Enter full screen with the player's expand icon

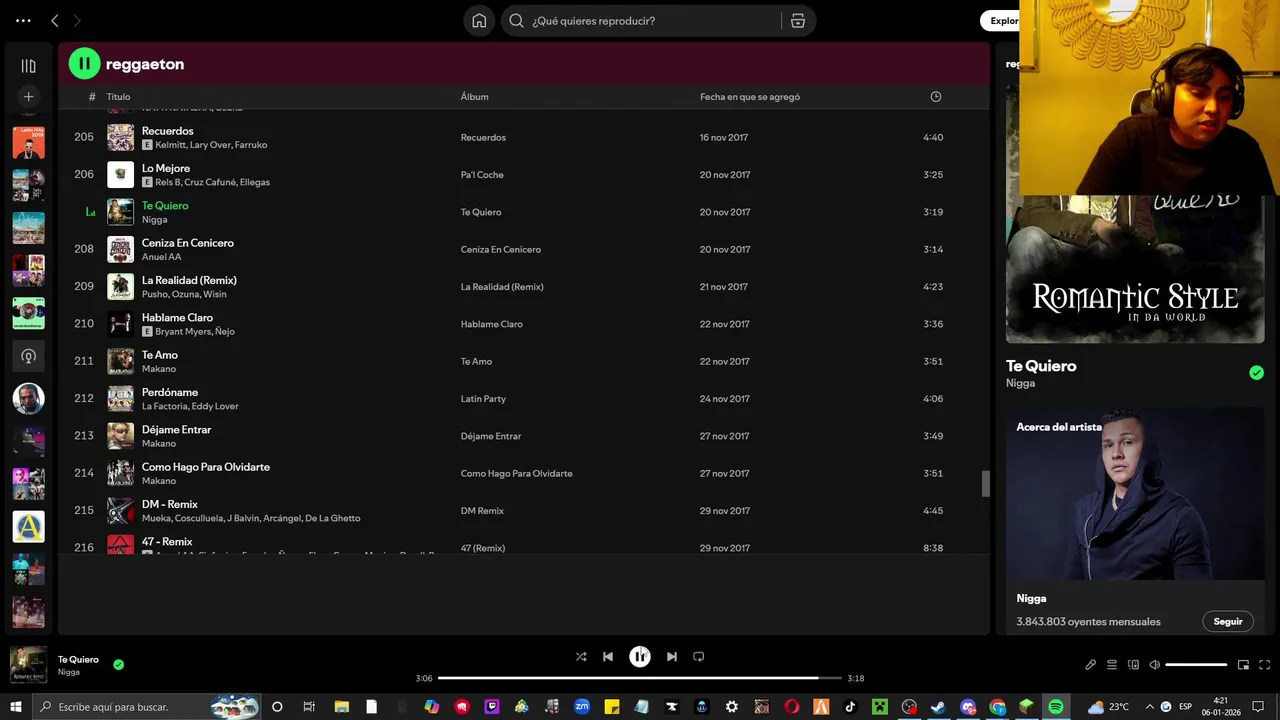tap(1264, 665)
